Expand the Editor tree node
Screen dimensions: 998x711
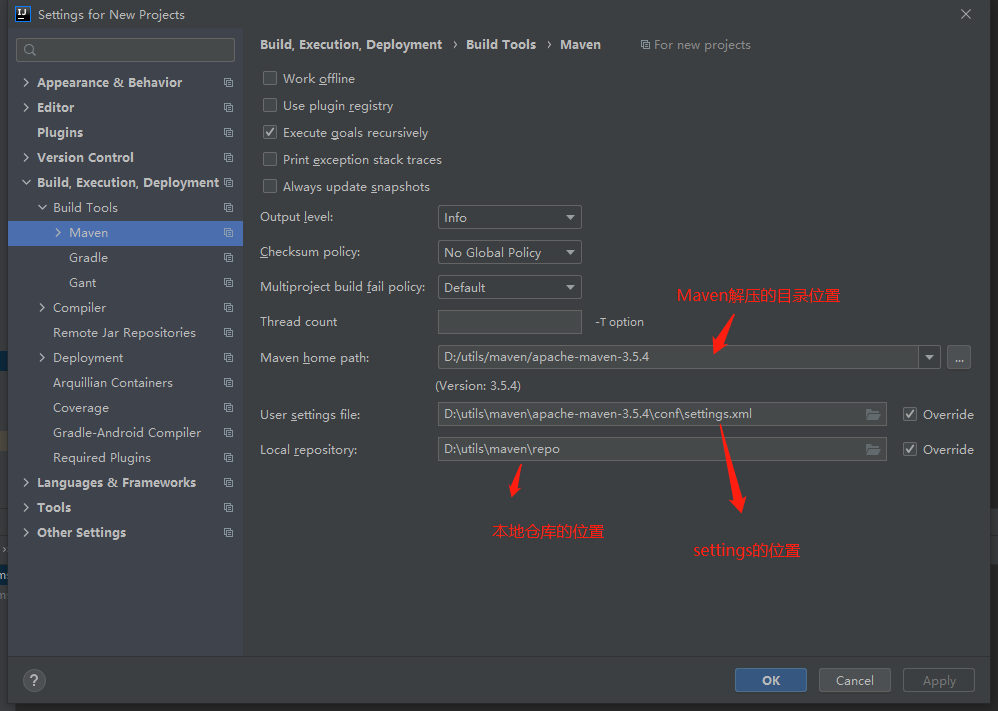(26, 108)
